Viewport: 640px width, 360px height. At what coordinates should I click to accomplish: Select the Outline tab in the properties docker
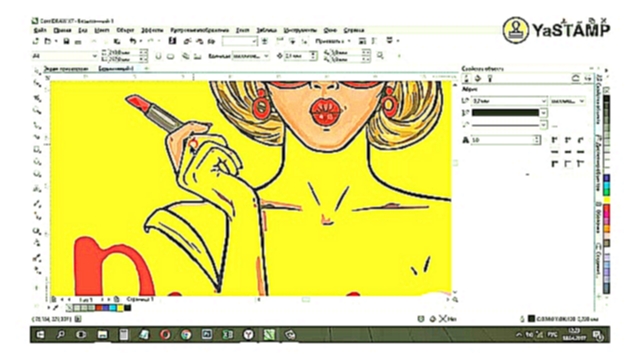point(467,78)
